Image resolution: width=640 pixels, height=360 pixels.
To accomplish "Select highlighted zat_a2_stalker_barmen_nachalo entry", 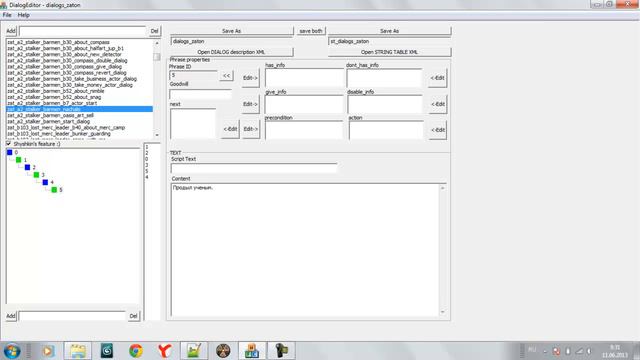I will (x=80, y=109).
